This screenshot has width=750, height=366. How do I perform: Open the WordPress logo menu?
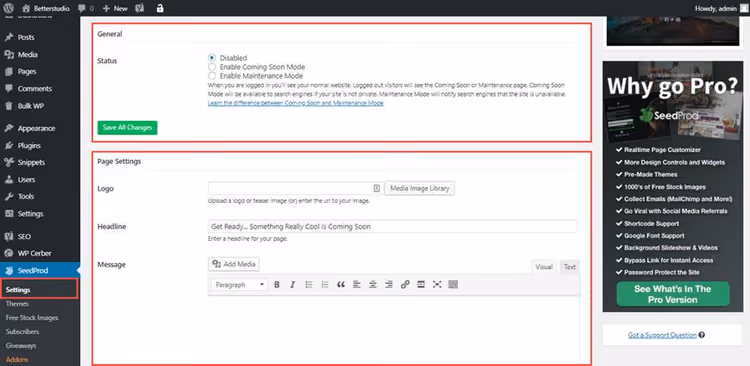(9, 8)
